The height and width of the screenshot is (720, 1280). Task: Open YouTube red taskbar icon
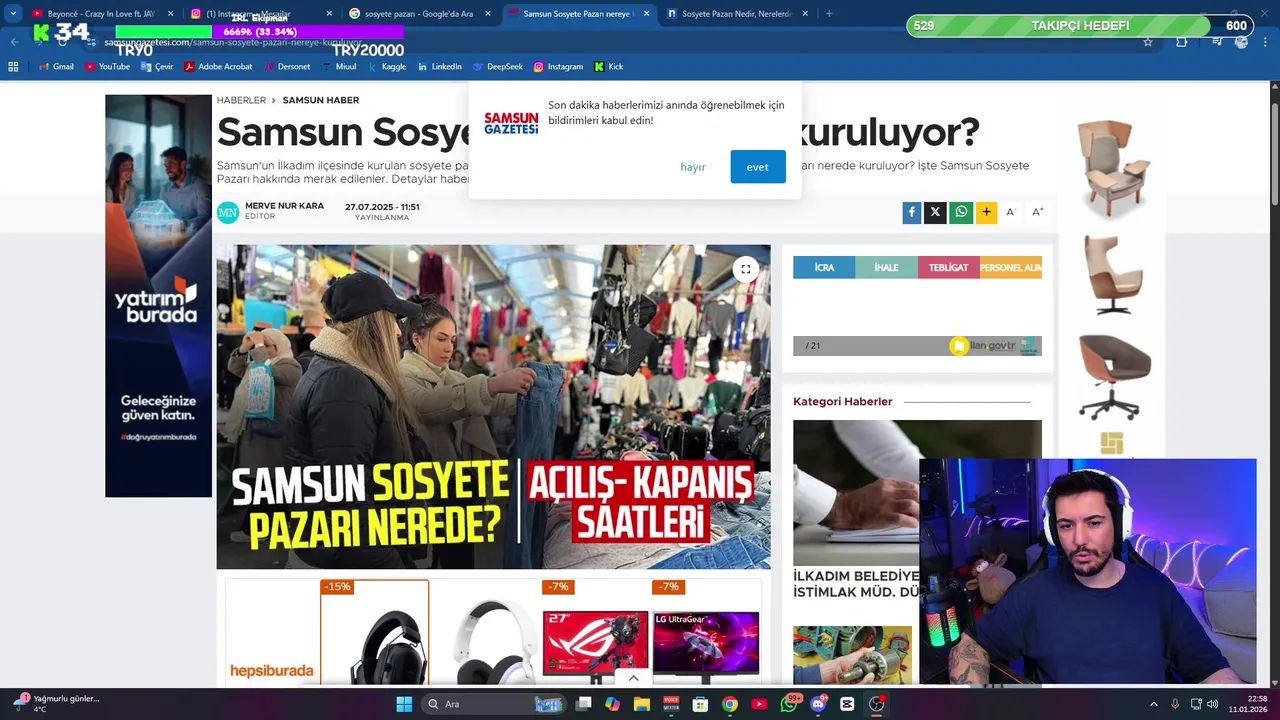coord(759,704)
